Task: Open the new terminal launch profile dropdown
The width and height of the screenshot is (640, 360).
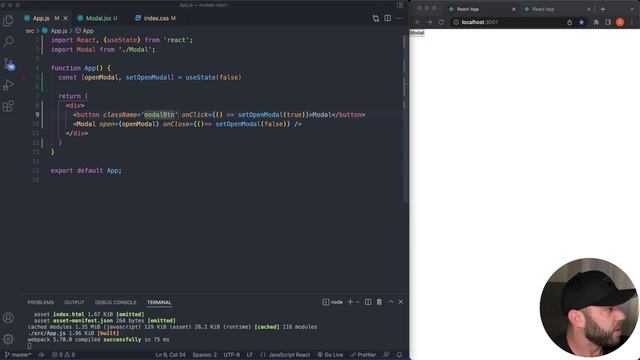Action: point(358,302)
